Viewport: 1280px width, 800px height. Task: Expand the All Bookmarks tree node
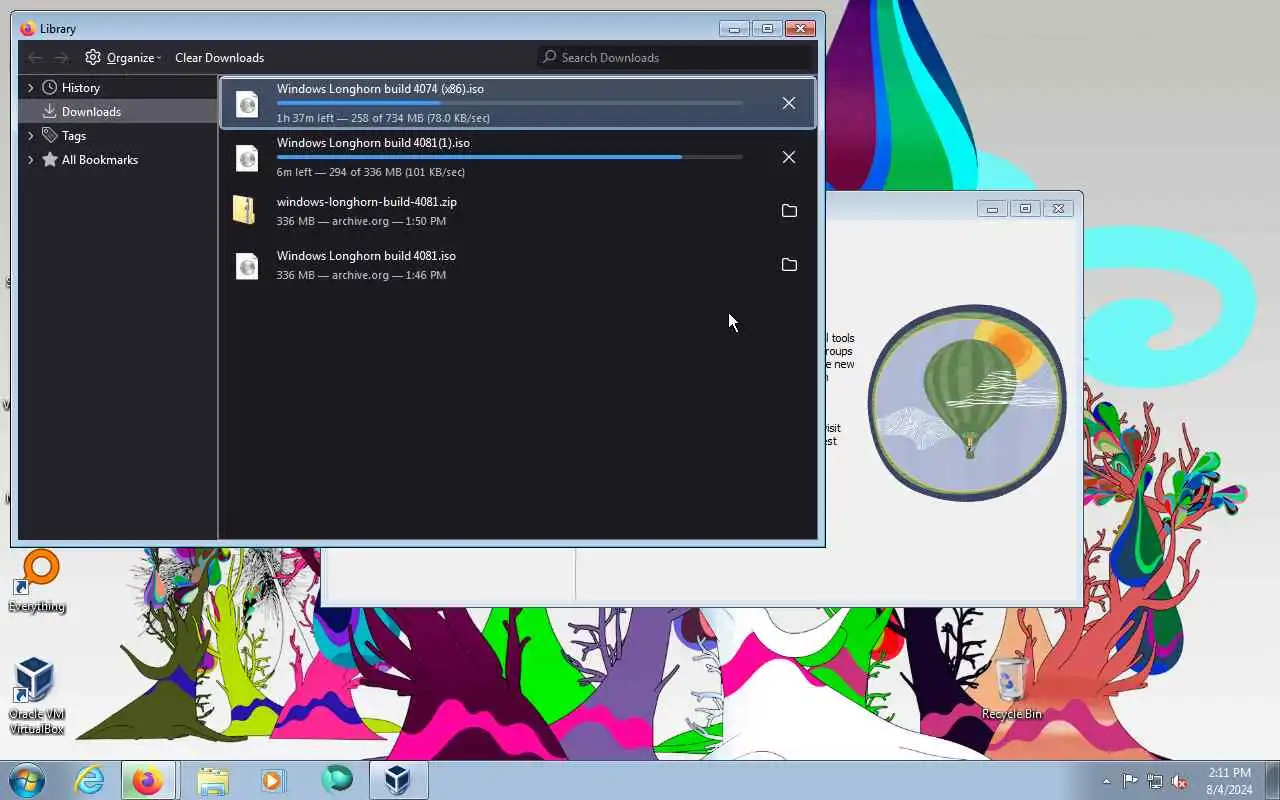(x=30, y=159)
